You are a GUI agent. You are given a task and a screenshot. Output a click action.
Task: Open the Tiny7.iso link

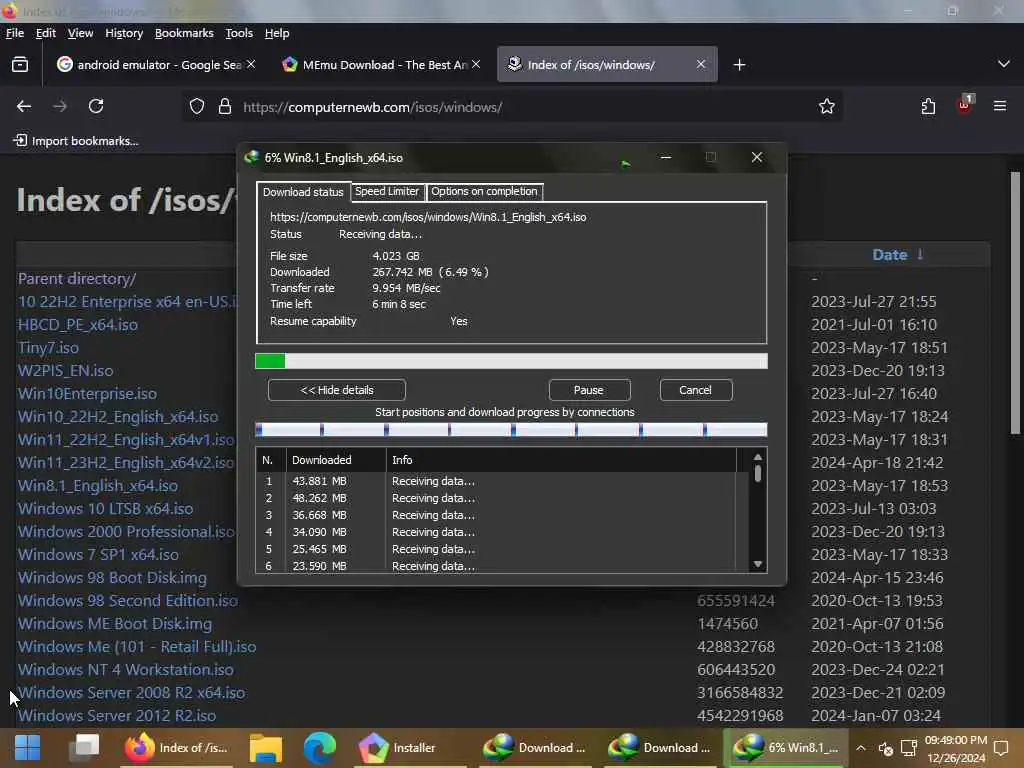[x=48, y=347]
